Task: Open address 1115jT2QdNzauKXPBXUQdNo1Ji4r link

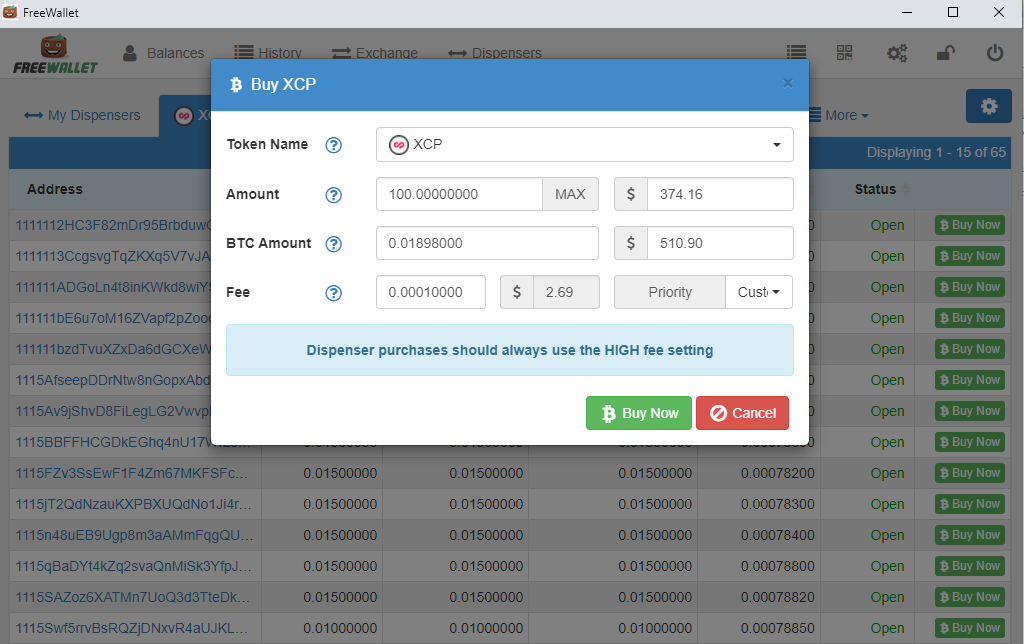Action: 133,504
